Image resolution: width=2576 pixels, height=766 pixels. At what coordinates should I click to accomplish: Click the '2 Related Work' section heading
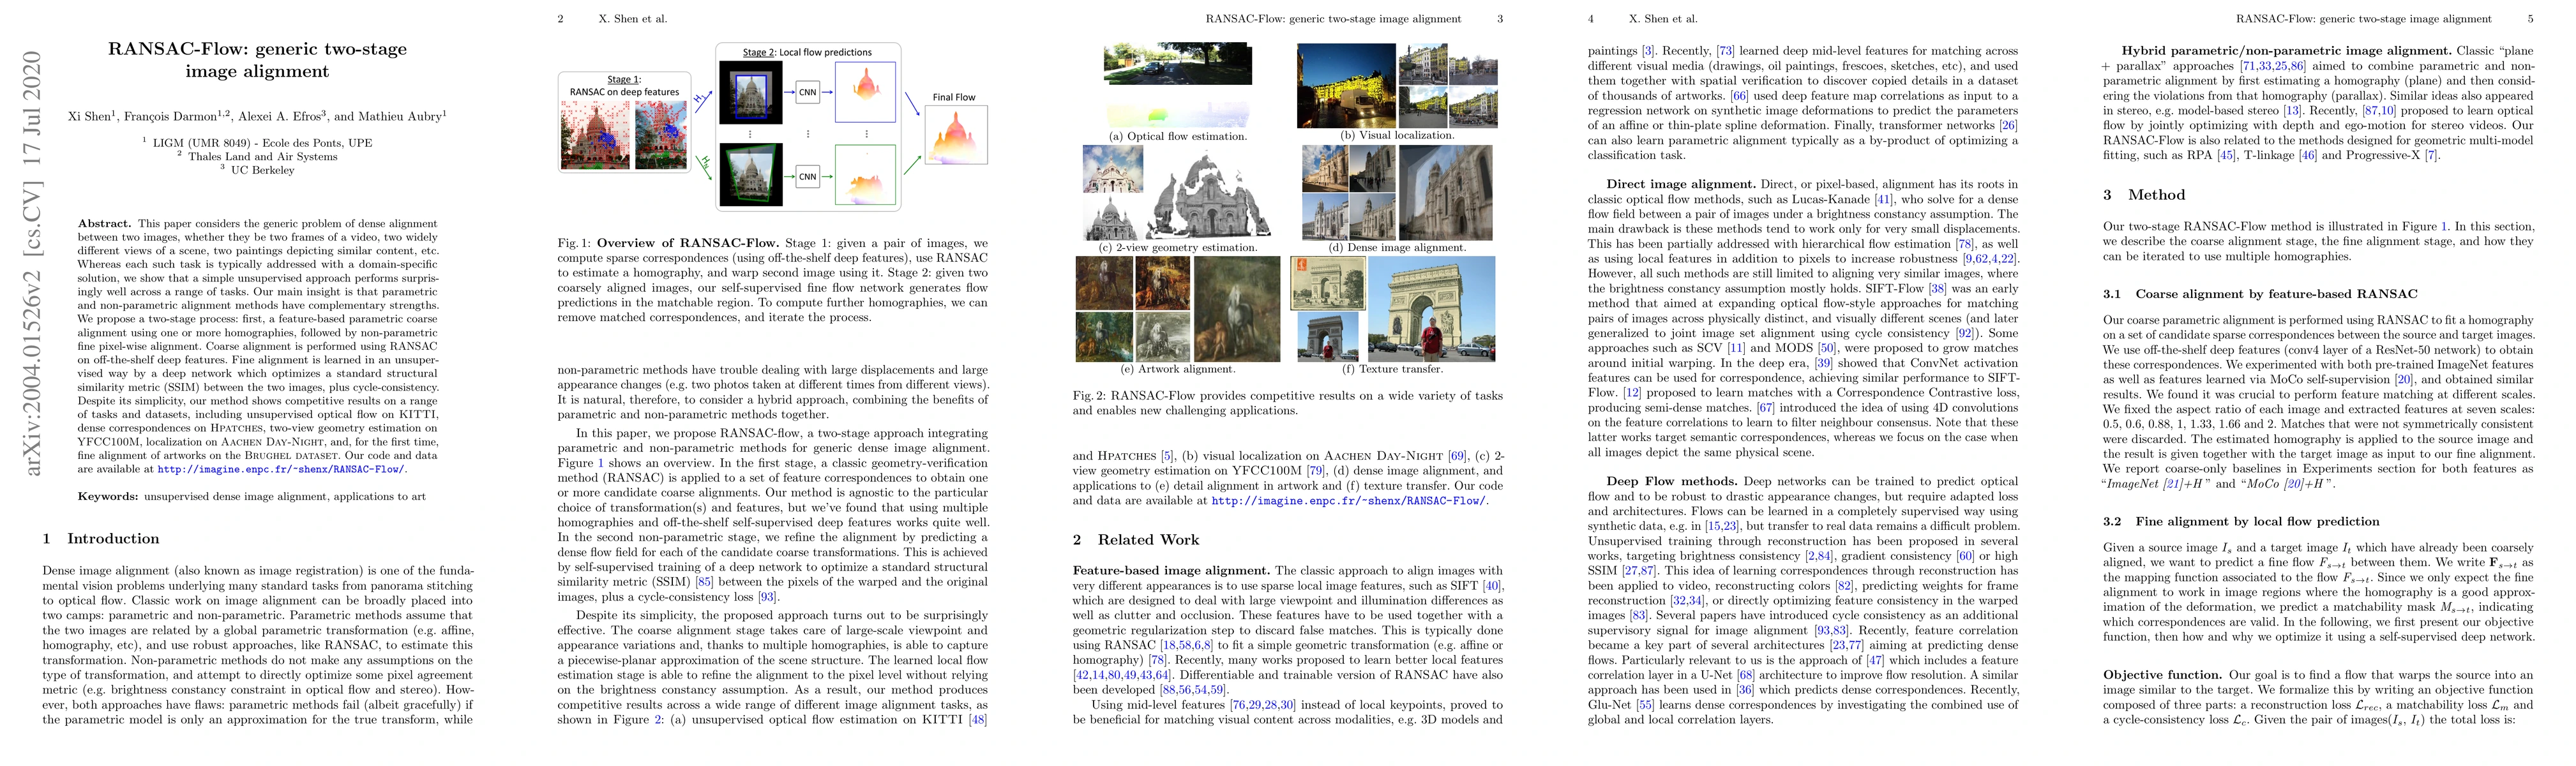click(1135, 540)
